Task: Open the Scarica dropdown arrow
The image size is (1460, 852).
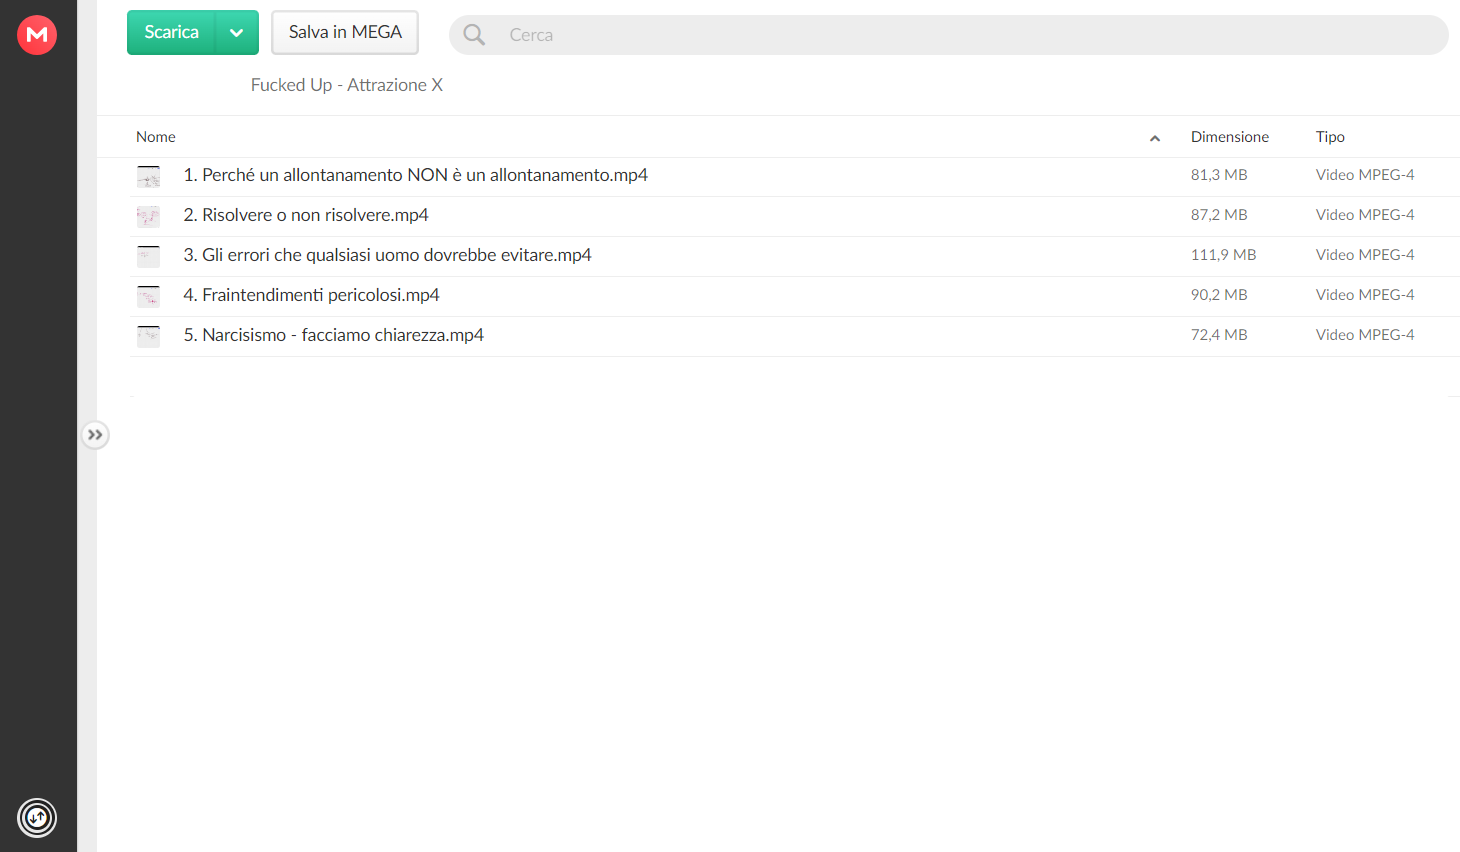Action: pos(237,32)
